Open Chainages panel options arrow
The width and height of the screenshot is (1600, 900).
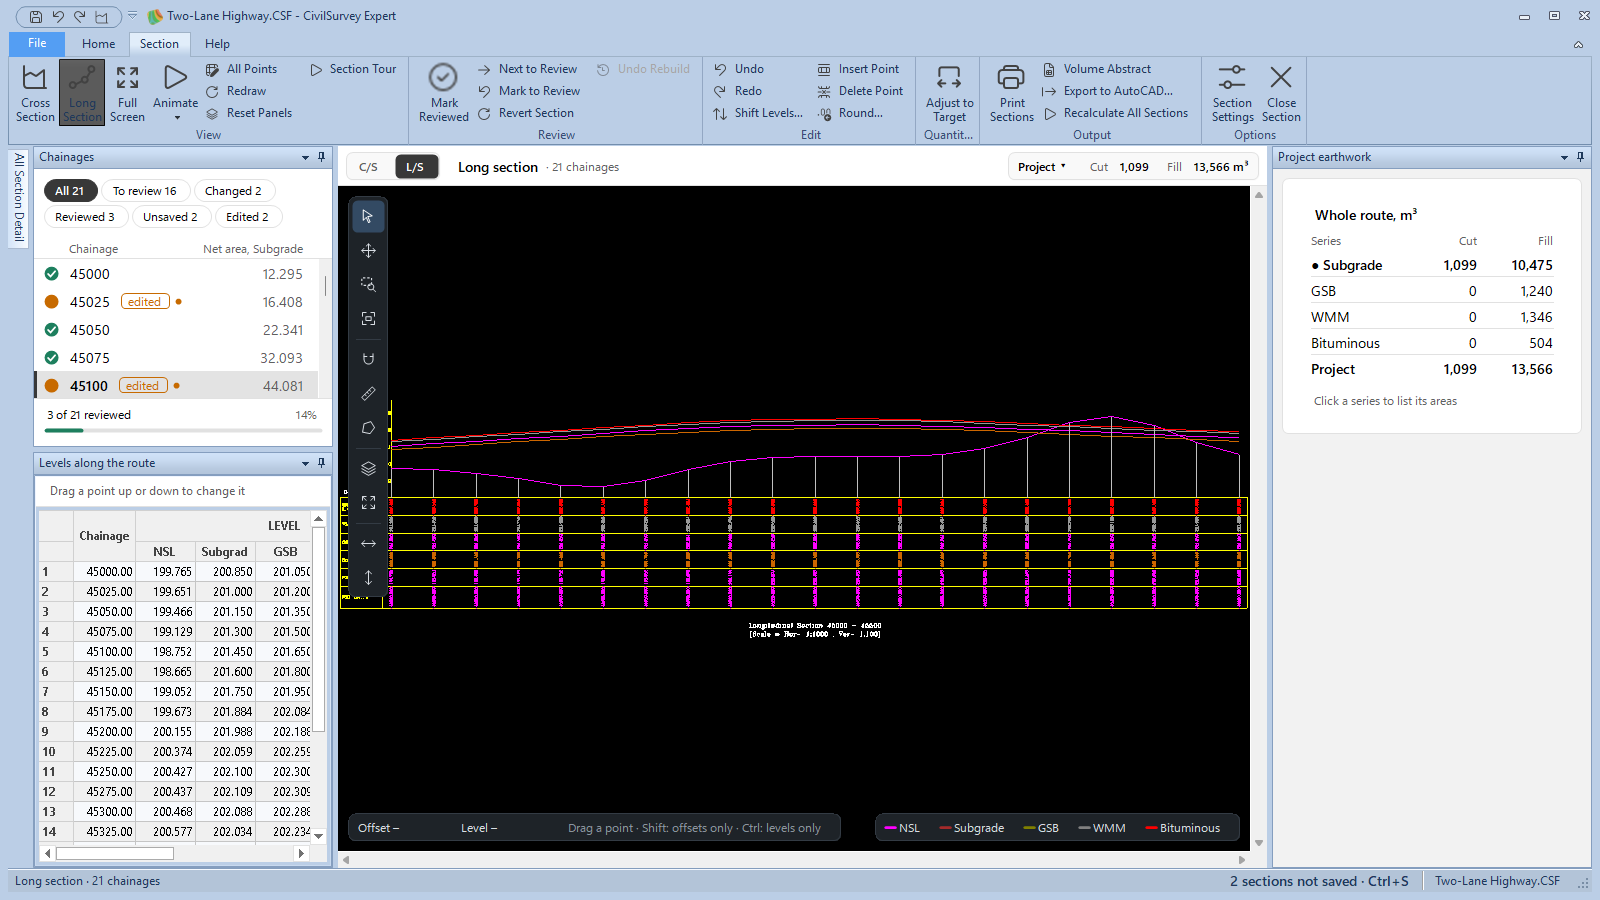(305, 157)
